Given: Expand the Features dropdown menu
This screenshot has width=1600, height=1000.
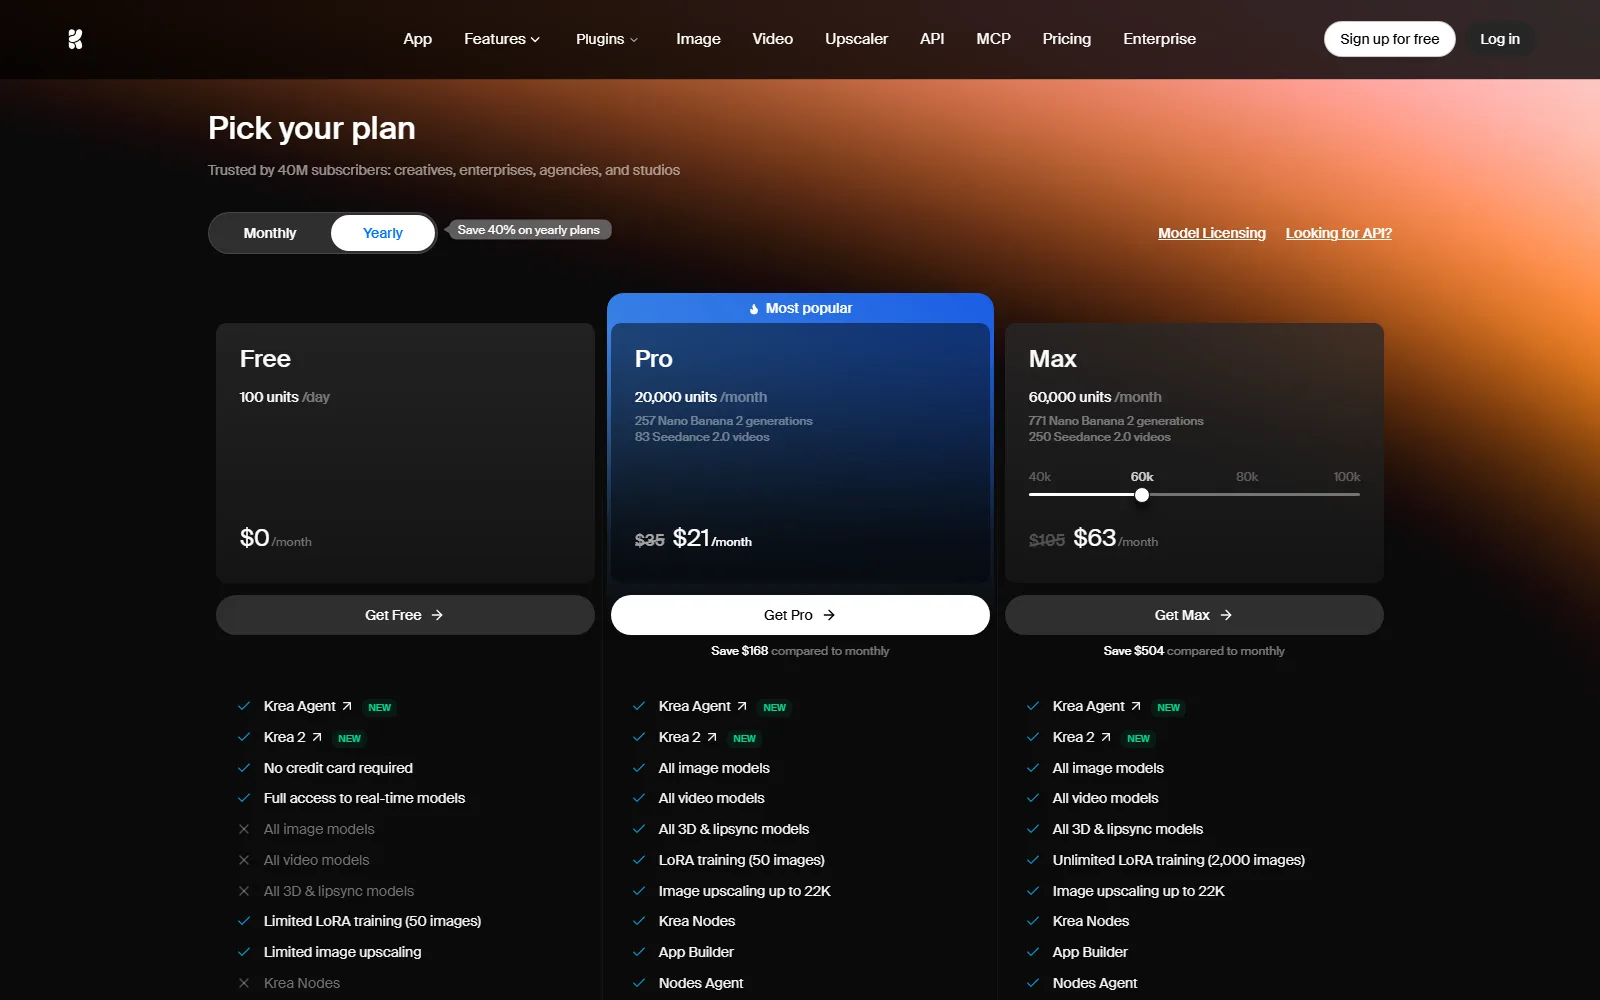Looking at the screenshot, I should 502,39.
